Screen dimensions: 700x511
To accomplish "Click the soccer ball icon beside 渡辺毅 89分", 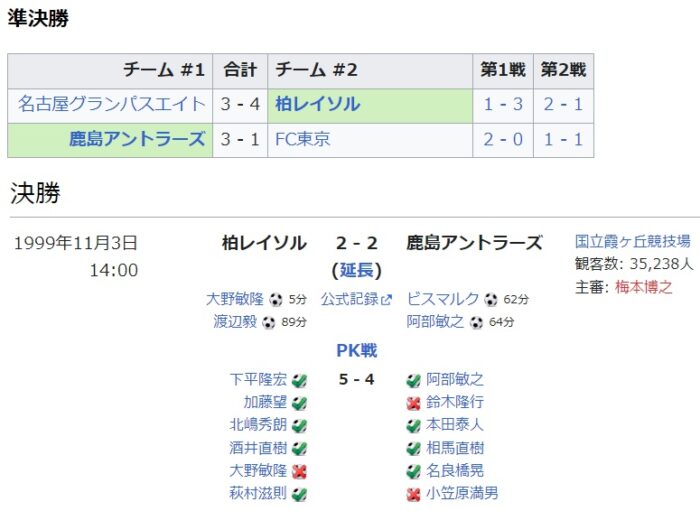I will (x=268, y=322).
